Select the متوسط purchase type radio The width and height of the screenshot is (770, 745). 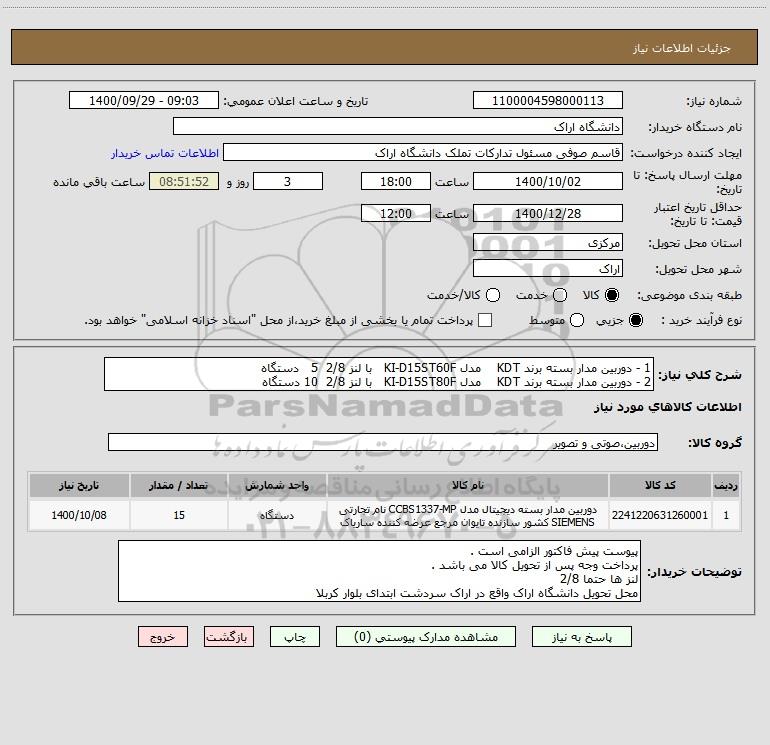(x=577, y=320)
